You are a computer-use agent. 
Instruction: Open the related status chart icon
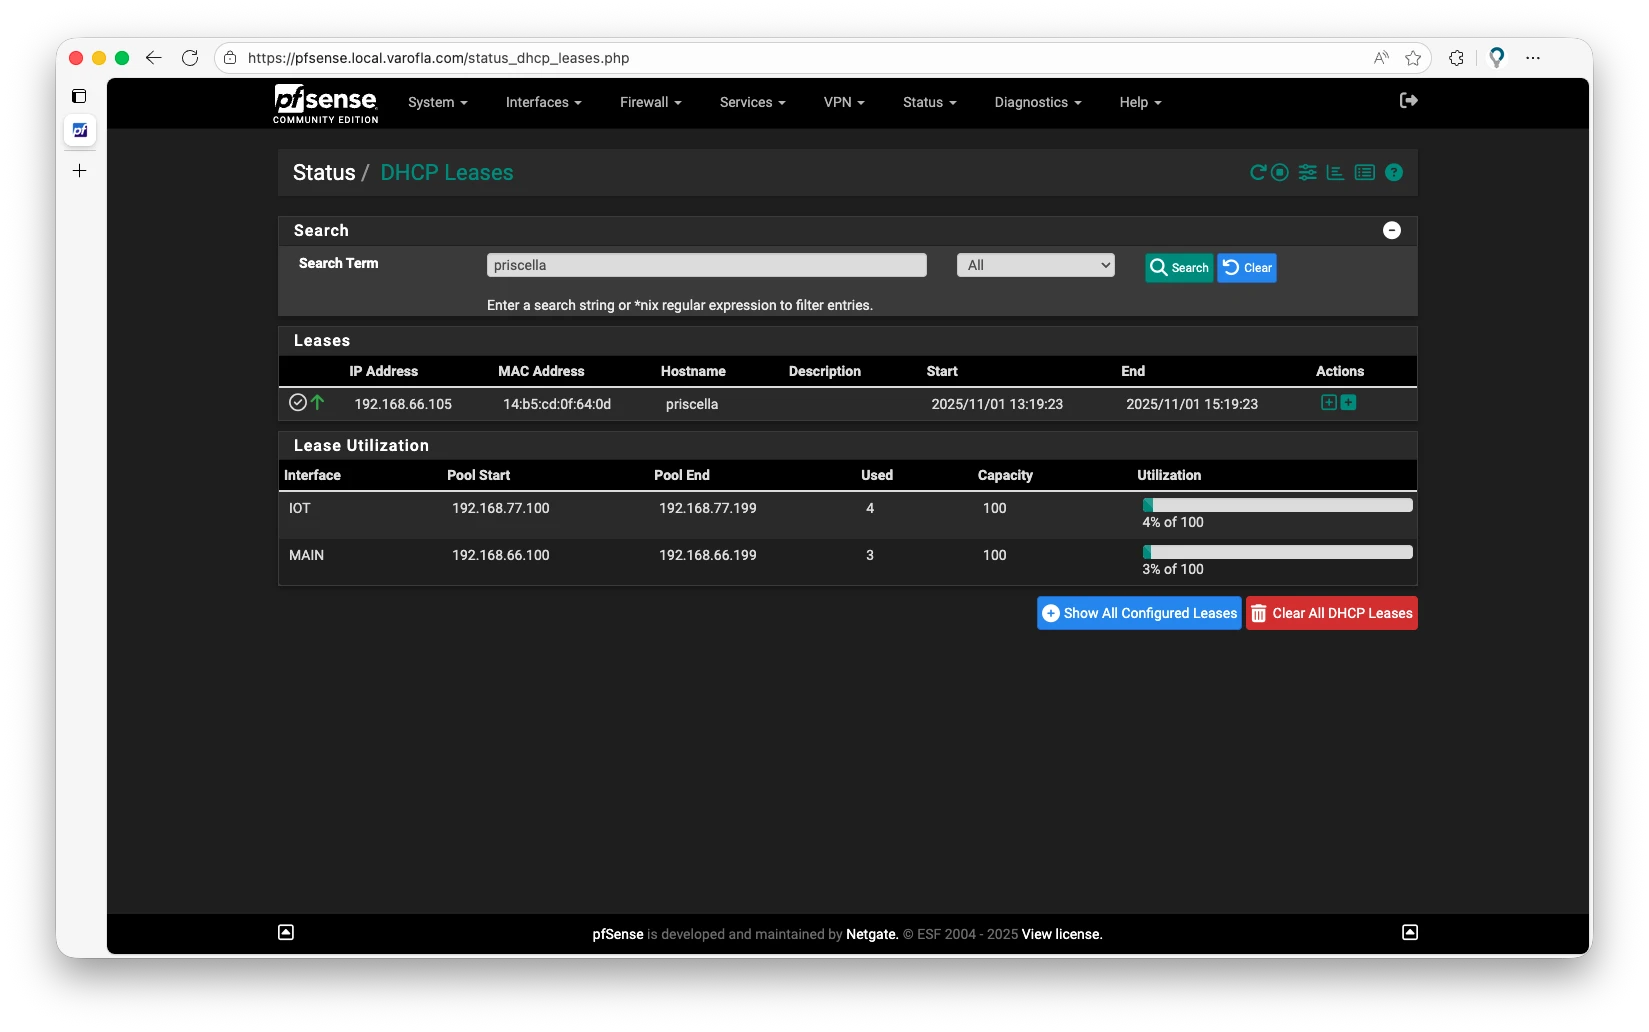(1335, 172)
